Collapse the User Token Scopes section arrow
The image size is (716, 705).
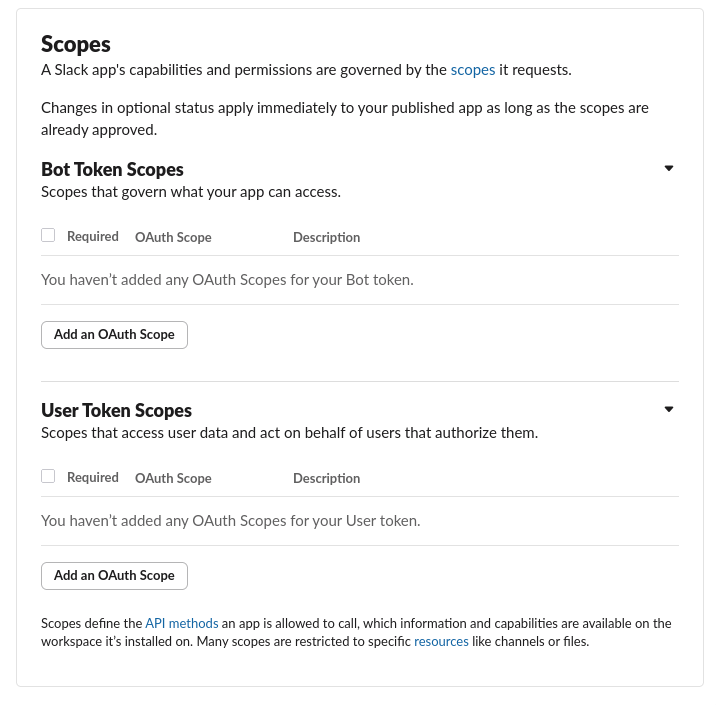coord(669,410)
